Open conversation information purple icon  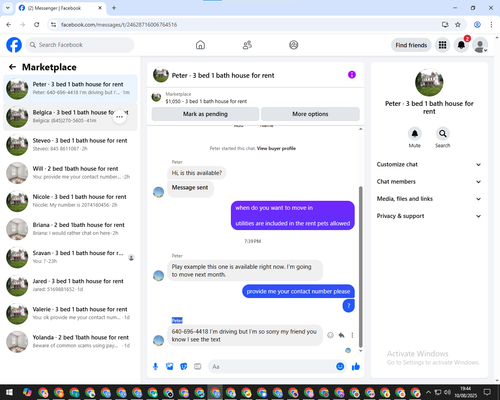(352, 75)
